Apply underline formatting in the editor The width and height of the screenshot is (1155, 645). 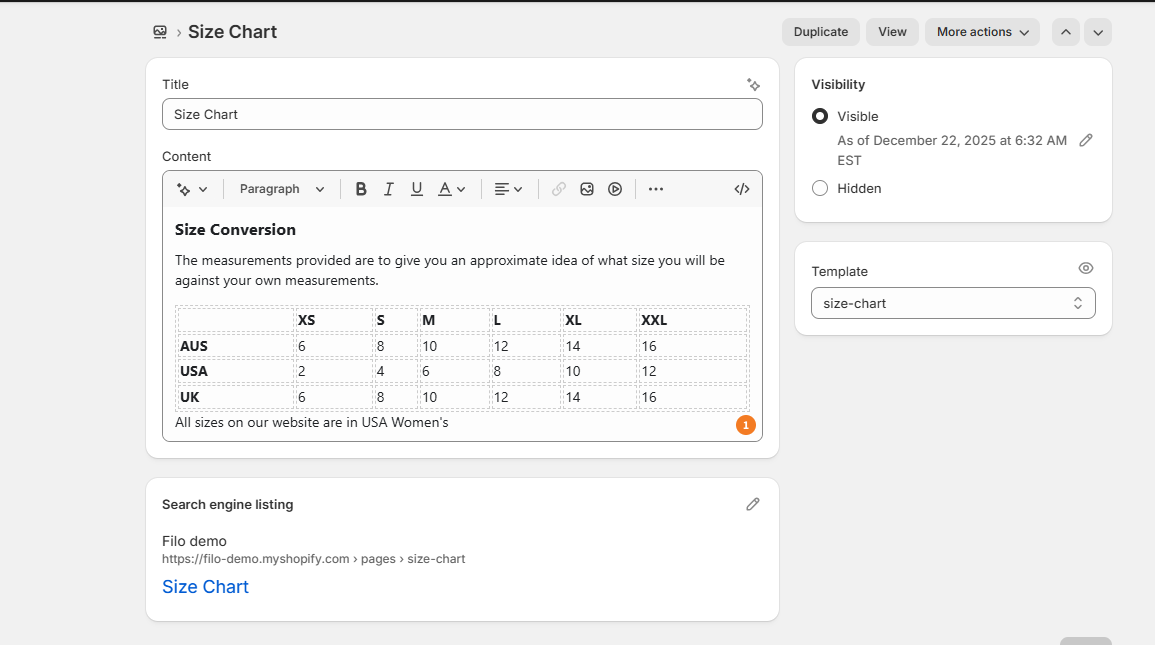coord(417,189)
